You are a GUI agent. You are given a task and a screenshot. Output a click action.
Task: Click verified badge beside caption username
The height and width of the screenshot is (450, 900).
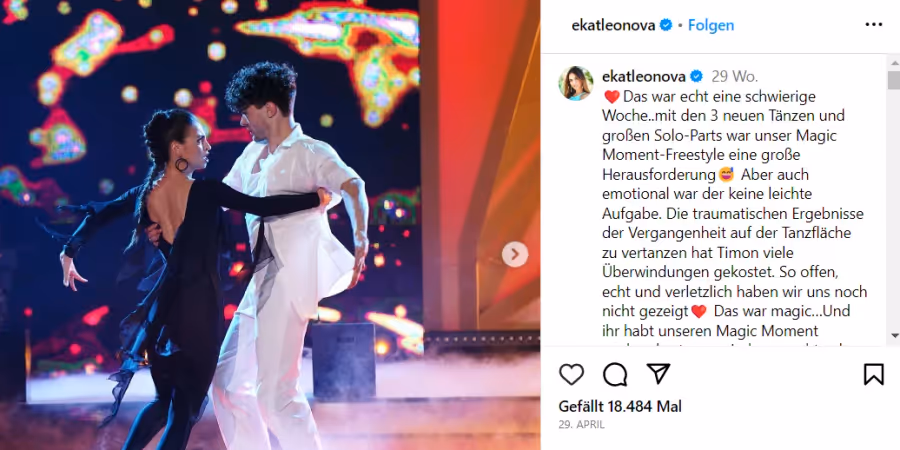pyautogui.click(x=696, y=76)
